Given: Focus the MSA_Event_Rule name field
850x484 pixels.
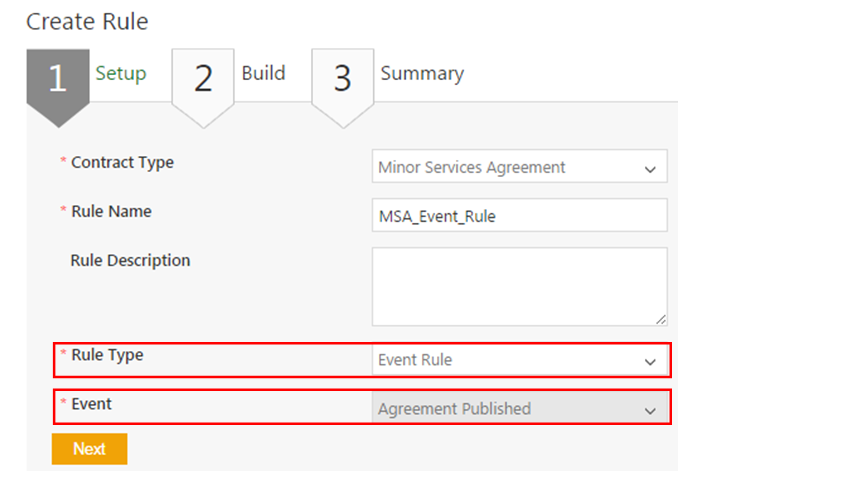Looking at the screenshot, I should click(519, 215).
